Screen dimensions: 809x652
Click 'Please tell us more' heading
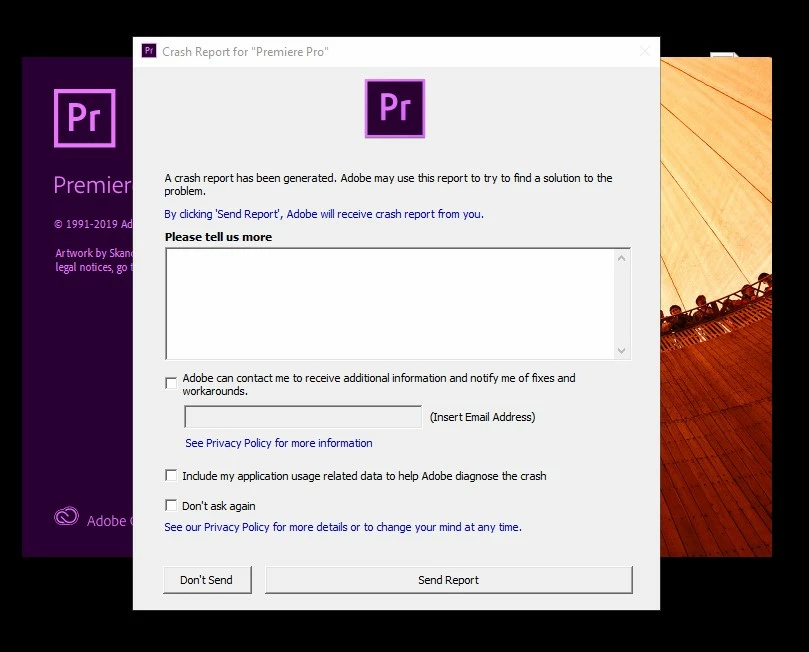coord(218,237)
